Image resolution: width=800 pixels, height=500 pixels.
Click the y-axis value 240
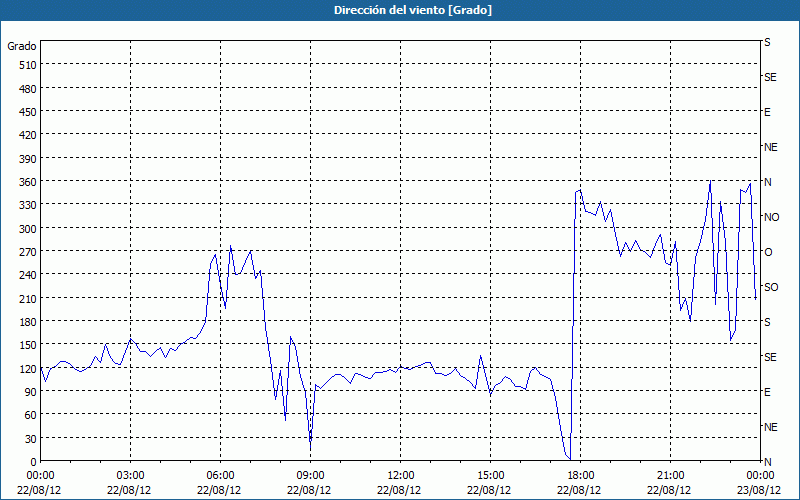point(28,275)
